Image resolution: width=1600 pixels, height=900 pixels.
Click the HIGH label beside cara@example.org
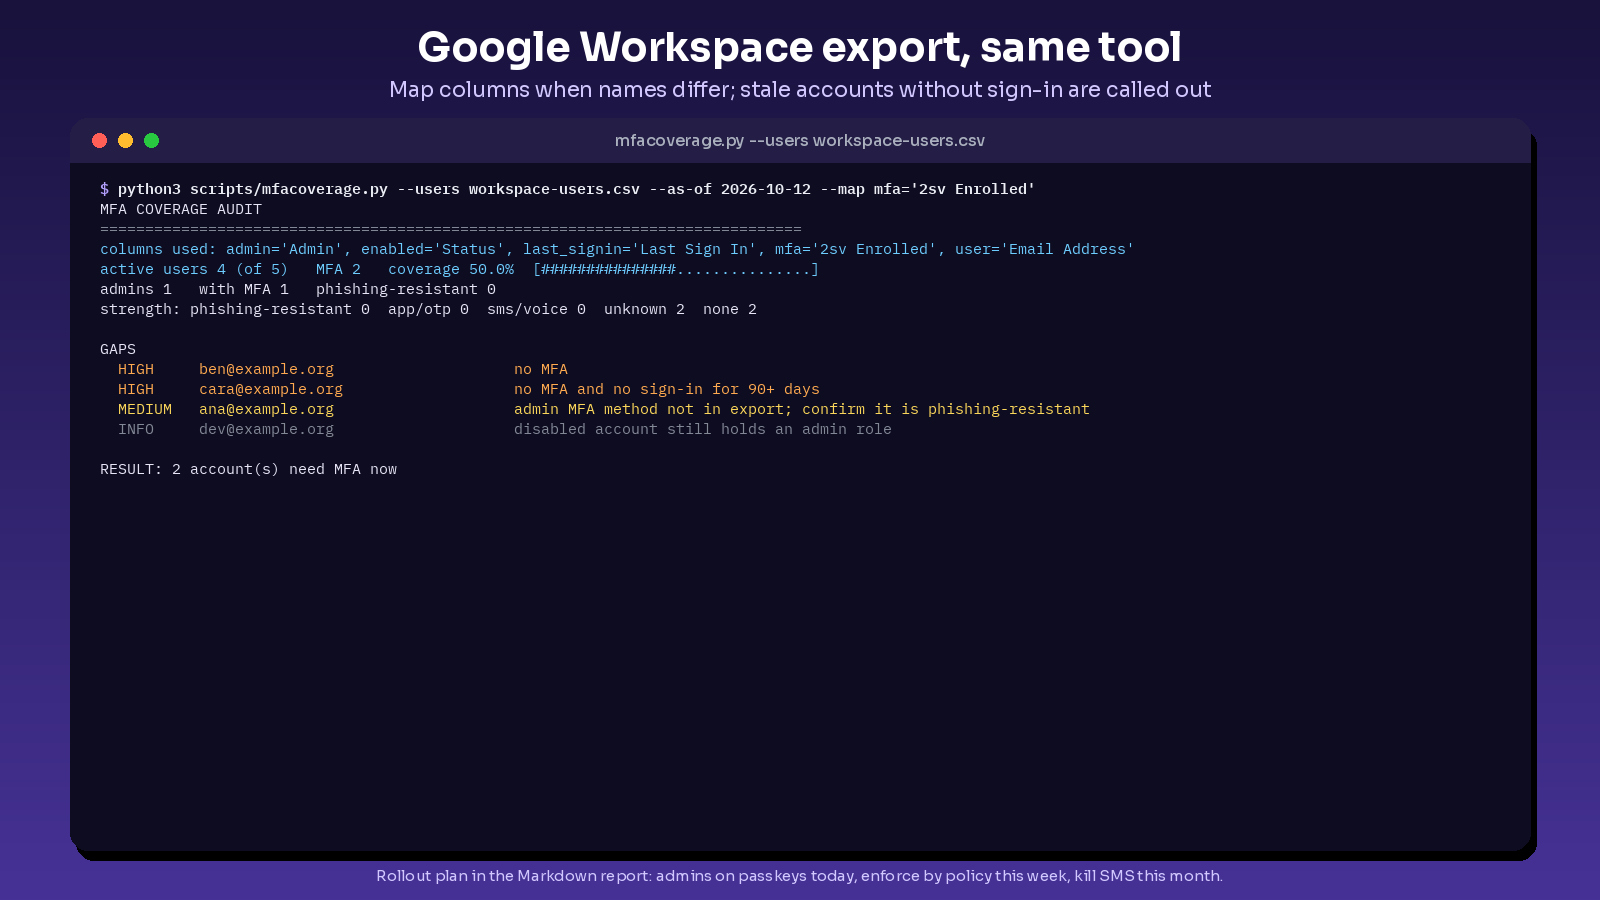136,389
